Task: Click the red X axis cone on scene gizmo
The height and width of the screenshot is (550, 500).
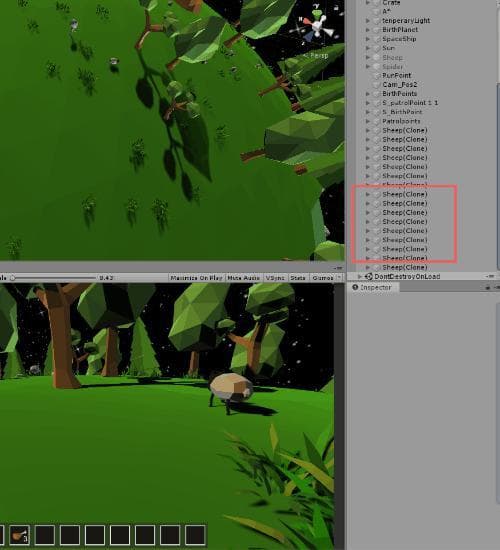Action: [307, 22]
